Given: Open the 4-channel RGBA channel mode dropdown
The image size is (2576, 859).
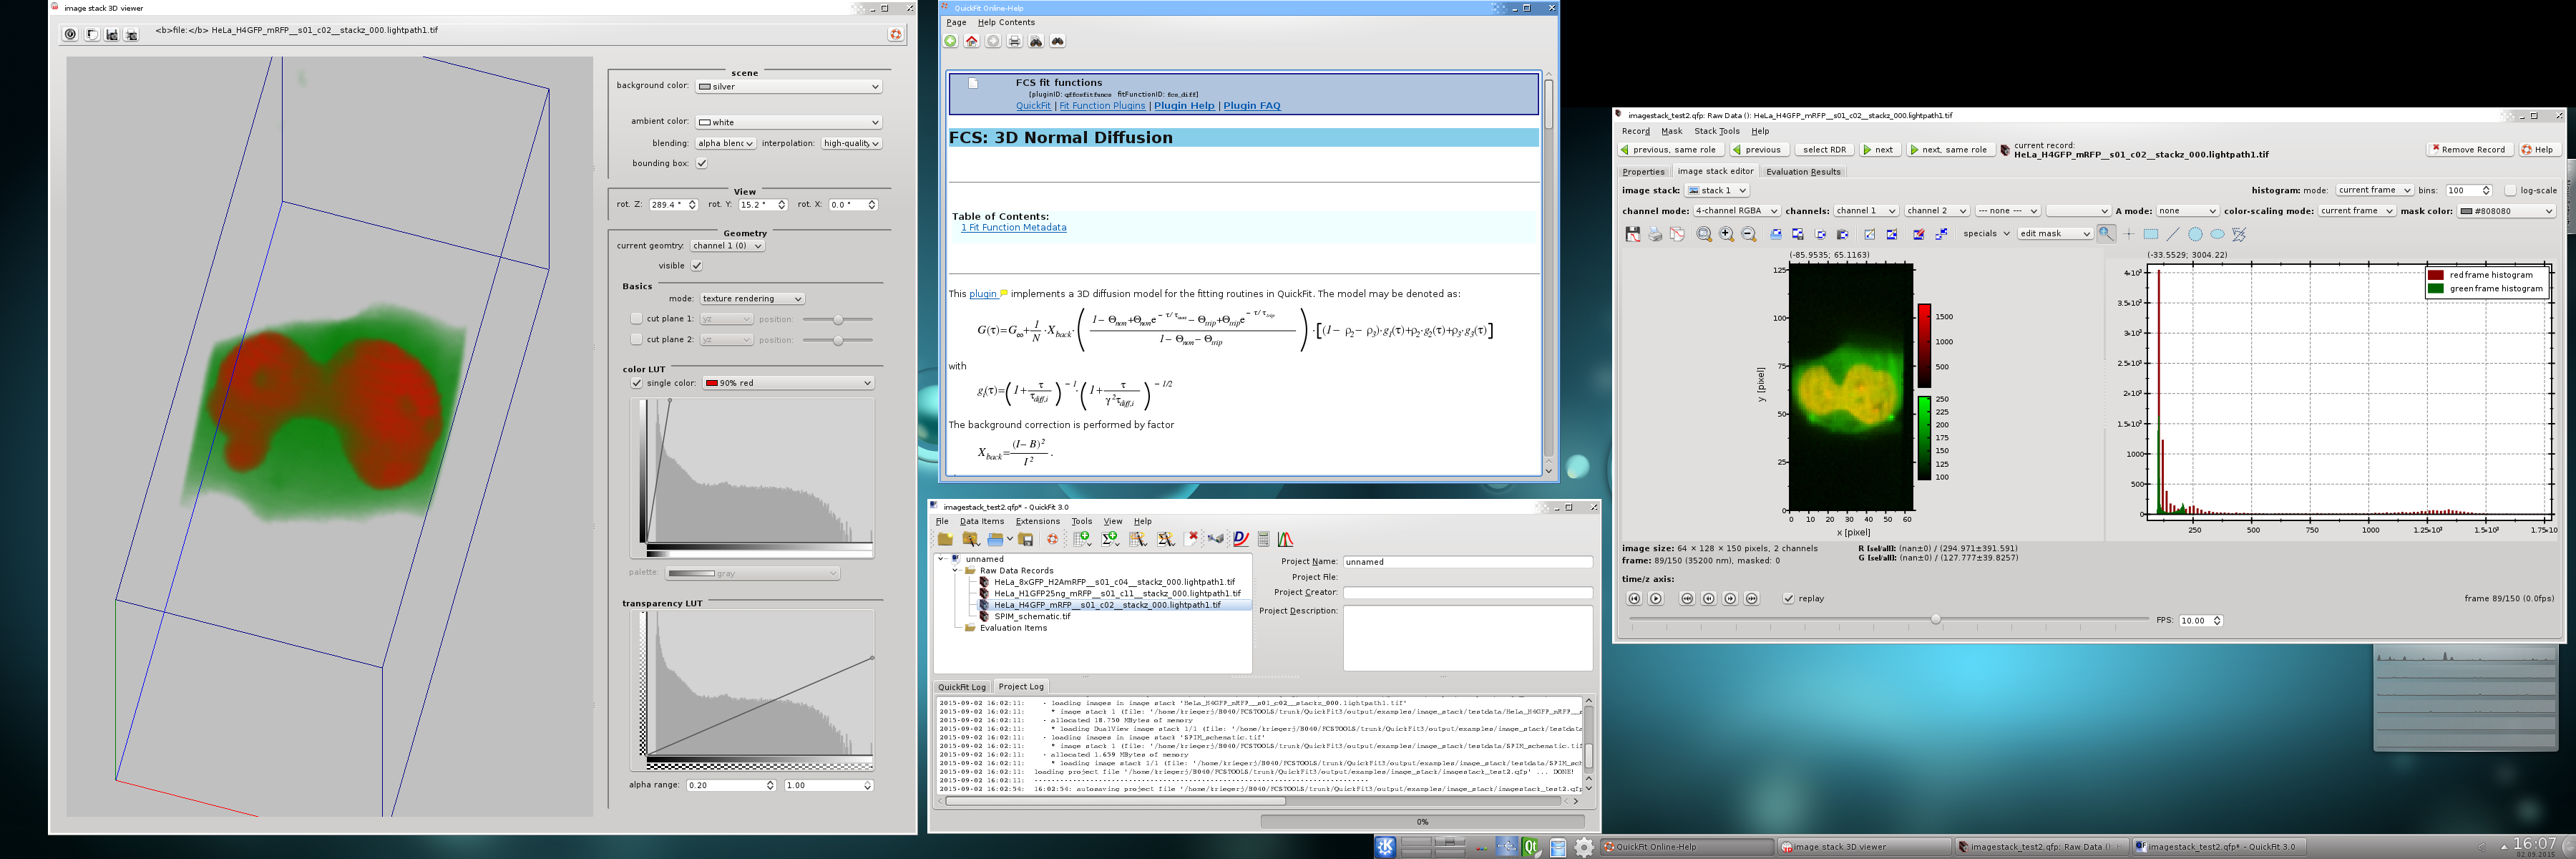Looking at the screenshot, I should (1736, 211).
